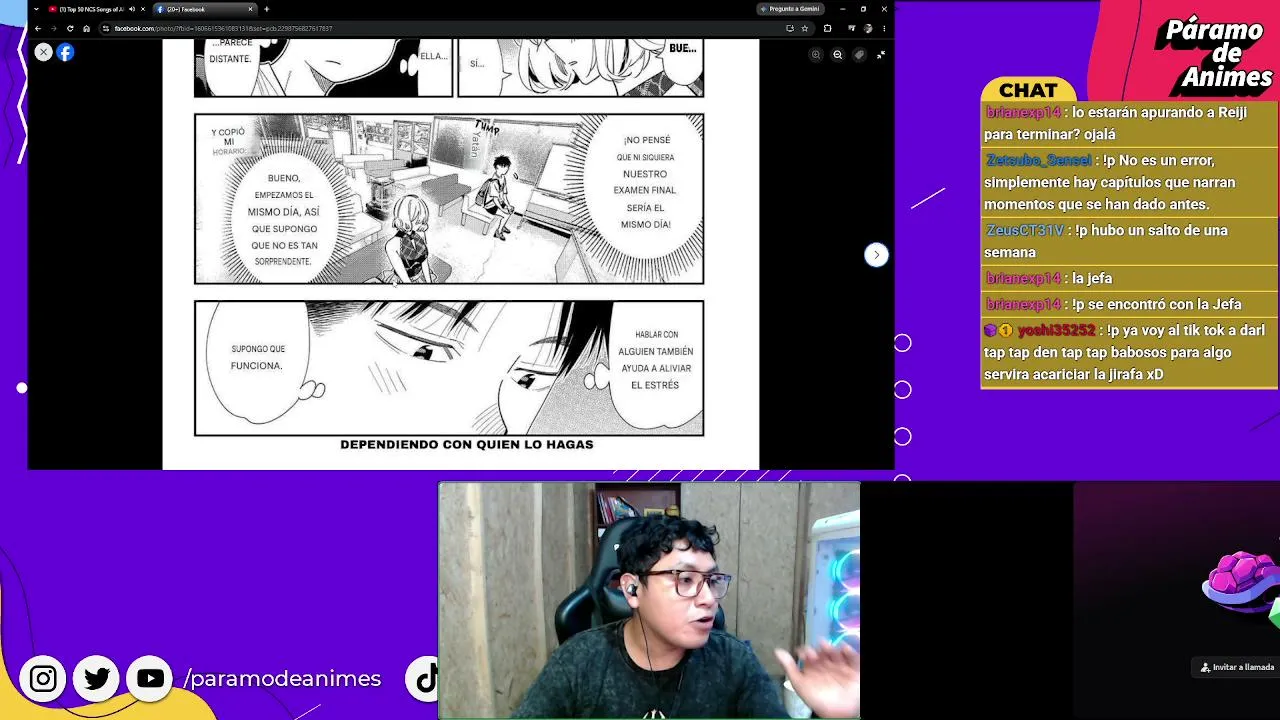The image size is (1280, 720).
Task: Click the manga page image
Action: coord(461,254)
